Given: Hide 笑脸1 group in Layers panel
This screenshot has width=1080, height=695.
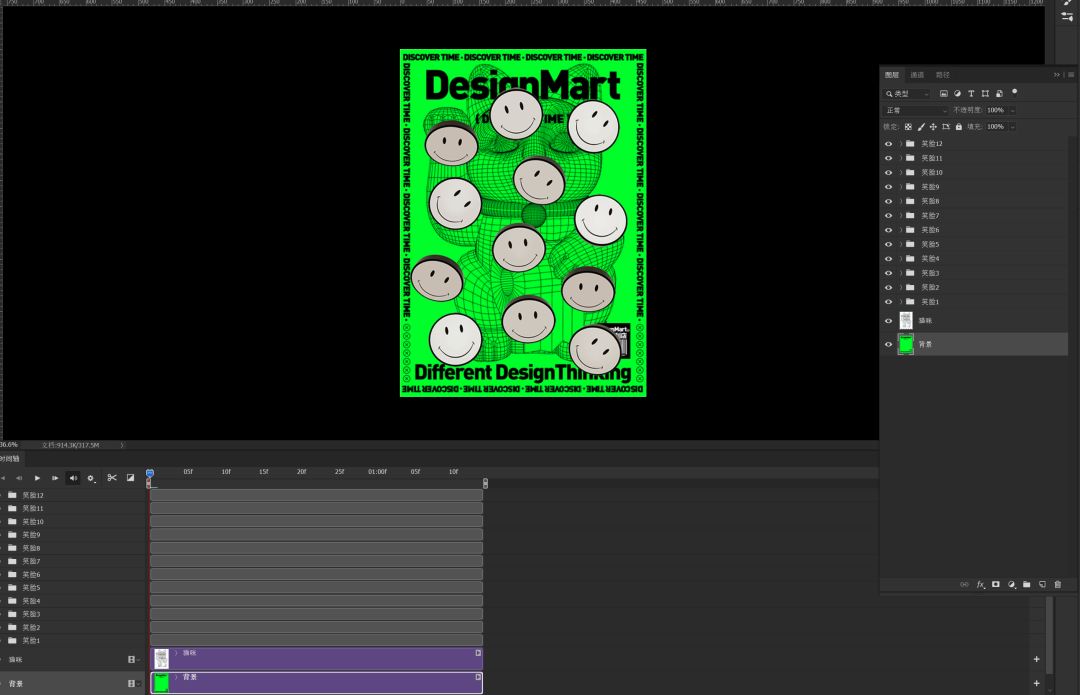Looking at the screenshot, I should pyautogui.click(x=889, y=302).
